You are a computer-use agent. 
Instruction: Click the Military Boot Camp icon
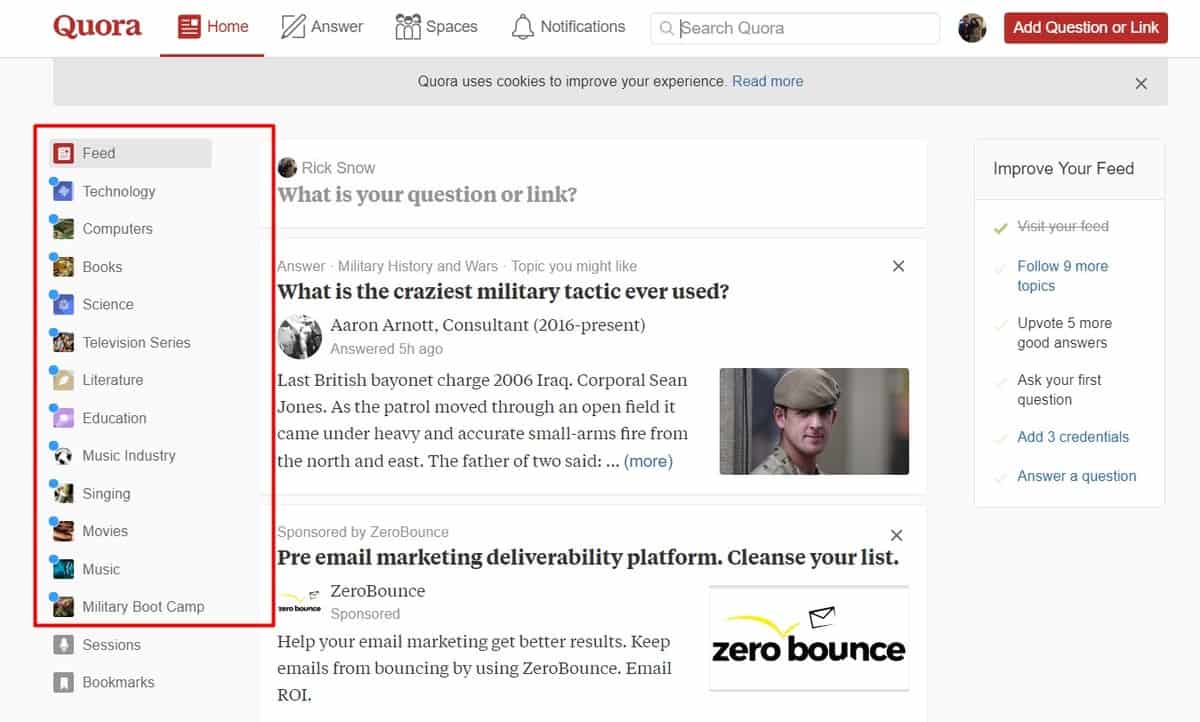click(64, 606)
